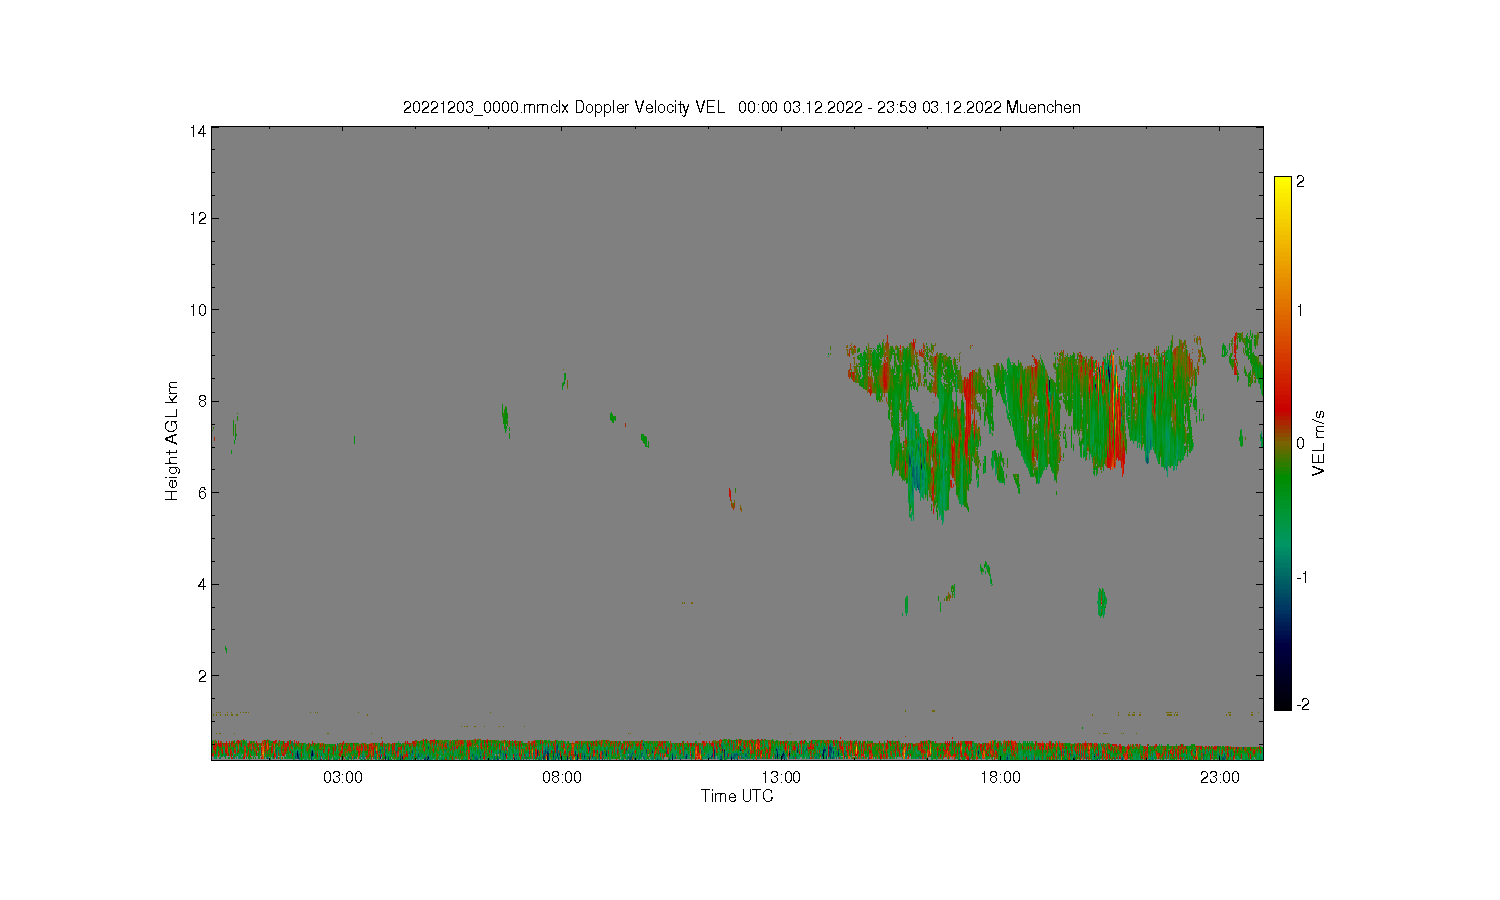The height and width of the screenshot is (900, 1500).
Task: Click the "Height AGL km" y-axis label
Action: (x=171, y=441)
